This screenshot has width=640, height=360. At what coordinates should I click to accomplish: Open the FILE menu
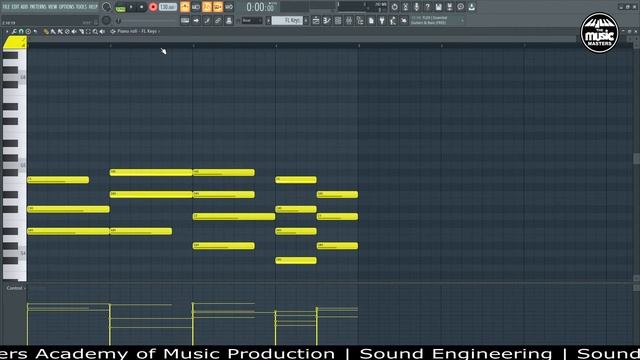(x=6, y=7)
